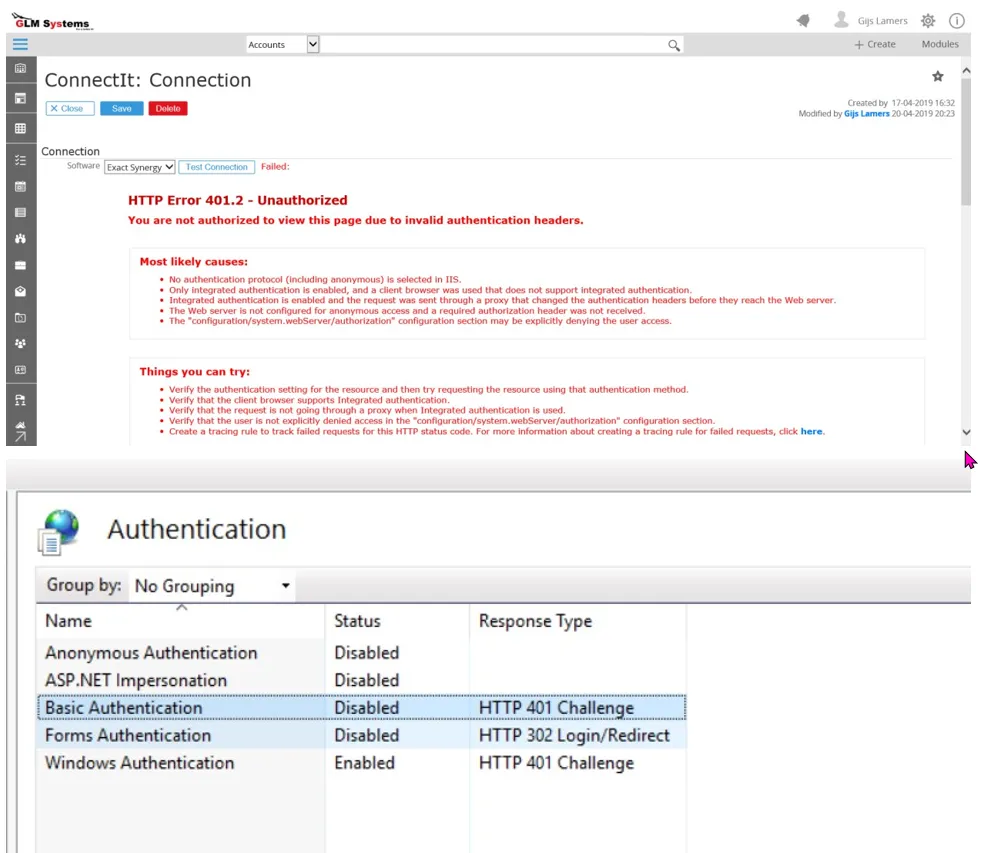Click the binoculars icon in sidebar
Image resolution: width=989 pixels, height=853 pixels.
click(x=20, y=239)
